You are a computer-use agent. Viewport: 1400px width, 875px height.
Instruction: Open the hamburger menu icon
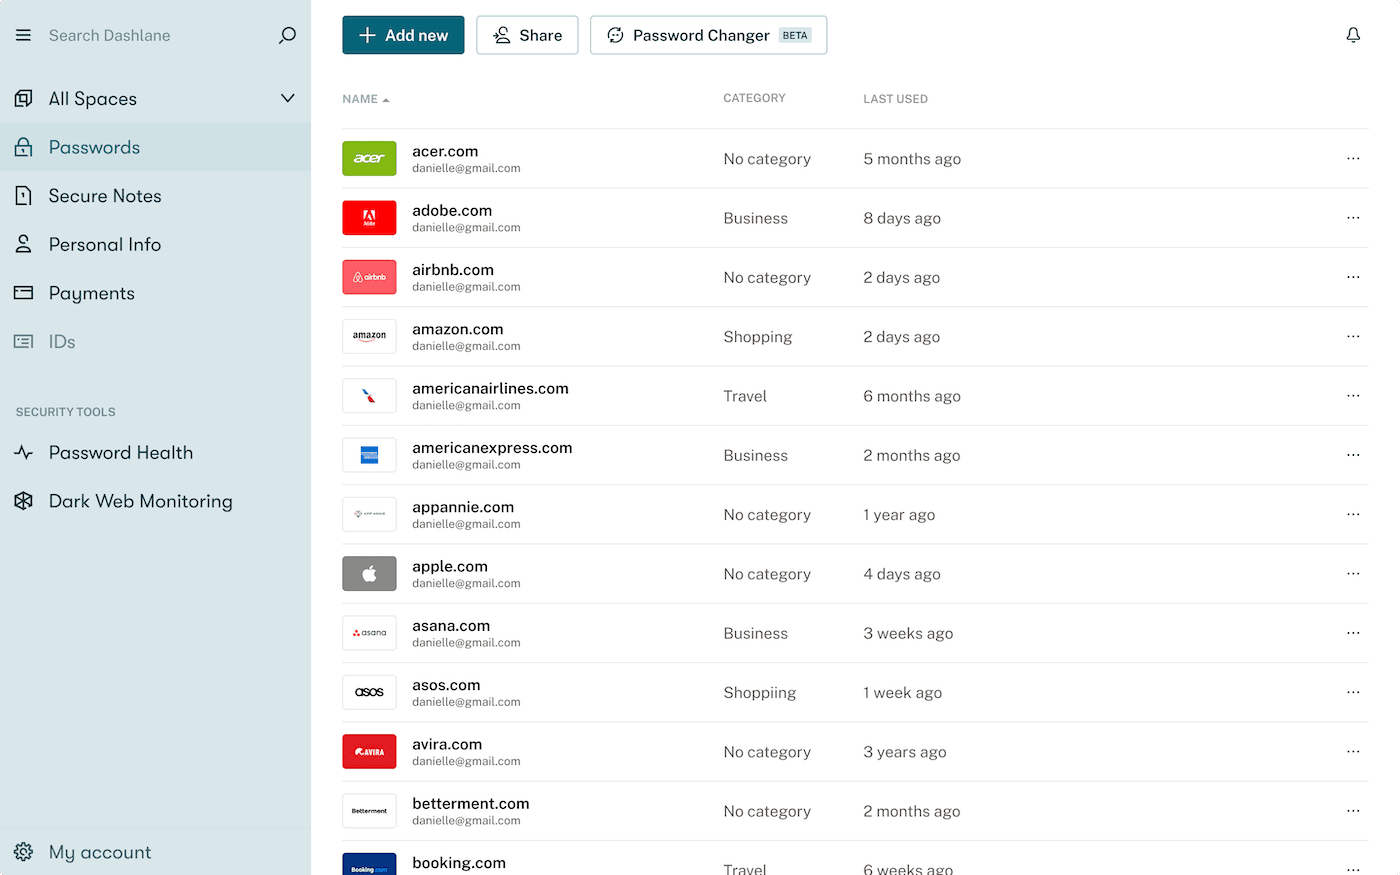[22, 35]
